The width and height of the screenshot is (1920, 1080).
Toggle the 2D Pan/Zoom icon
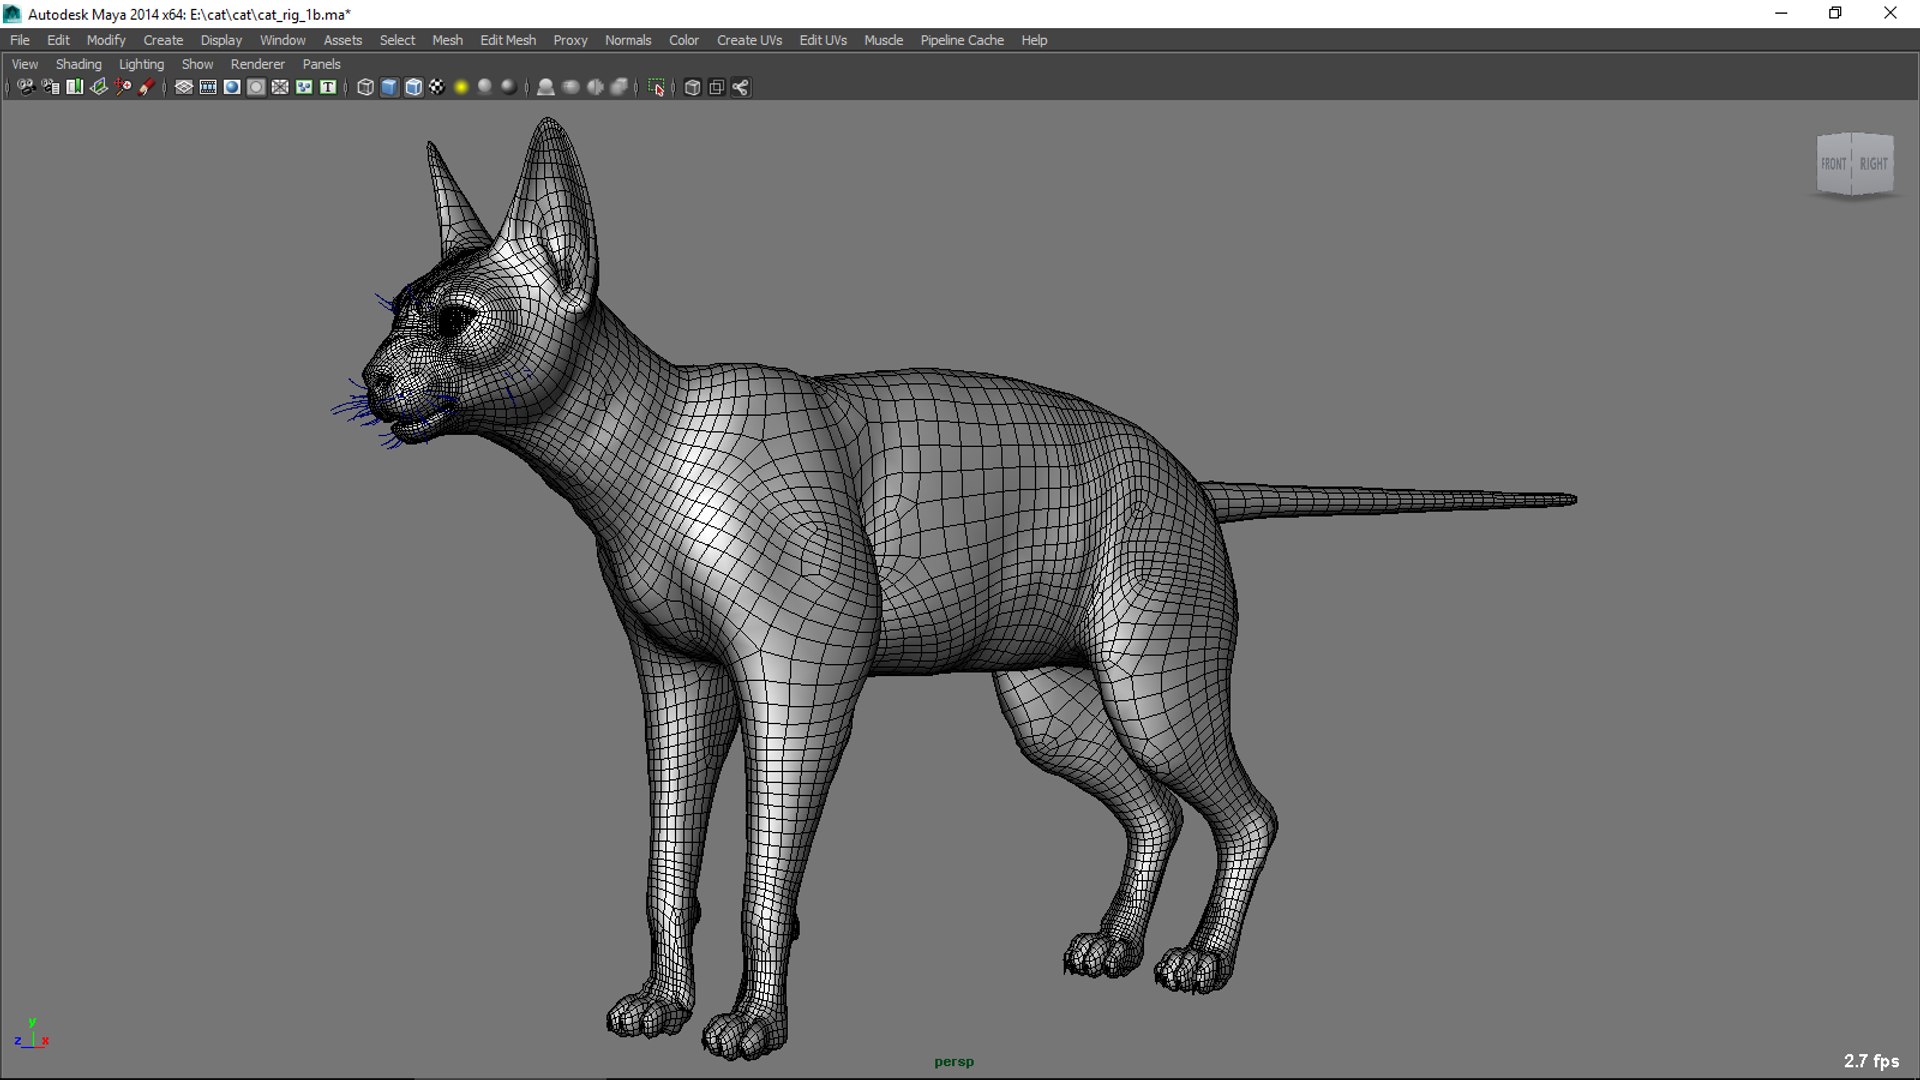pyautogui.click(x=122, y=87)
